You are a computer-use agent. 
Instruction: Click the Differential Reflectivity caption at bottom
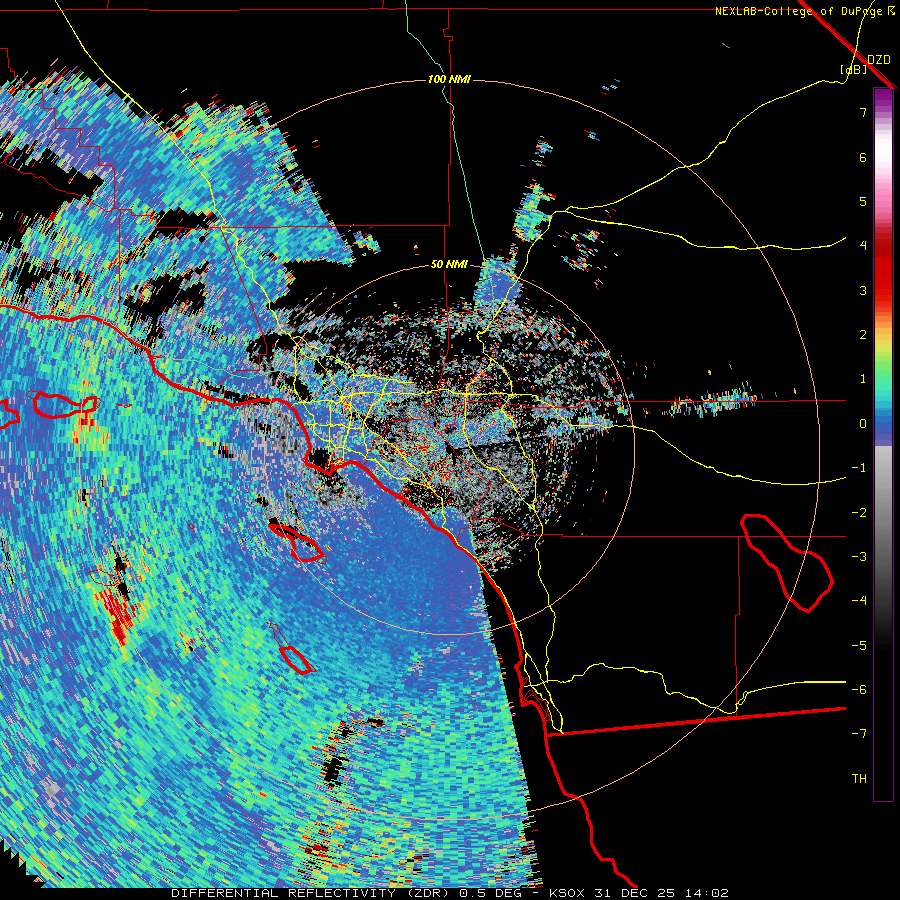click(x=450, y=893)
